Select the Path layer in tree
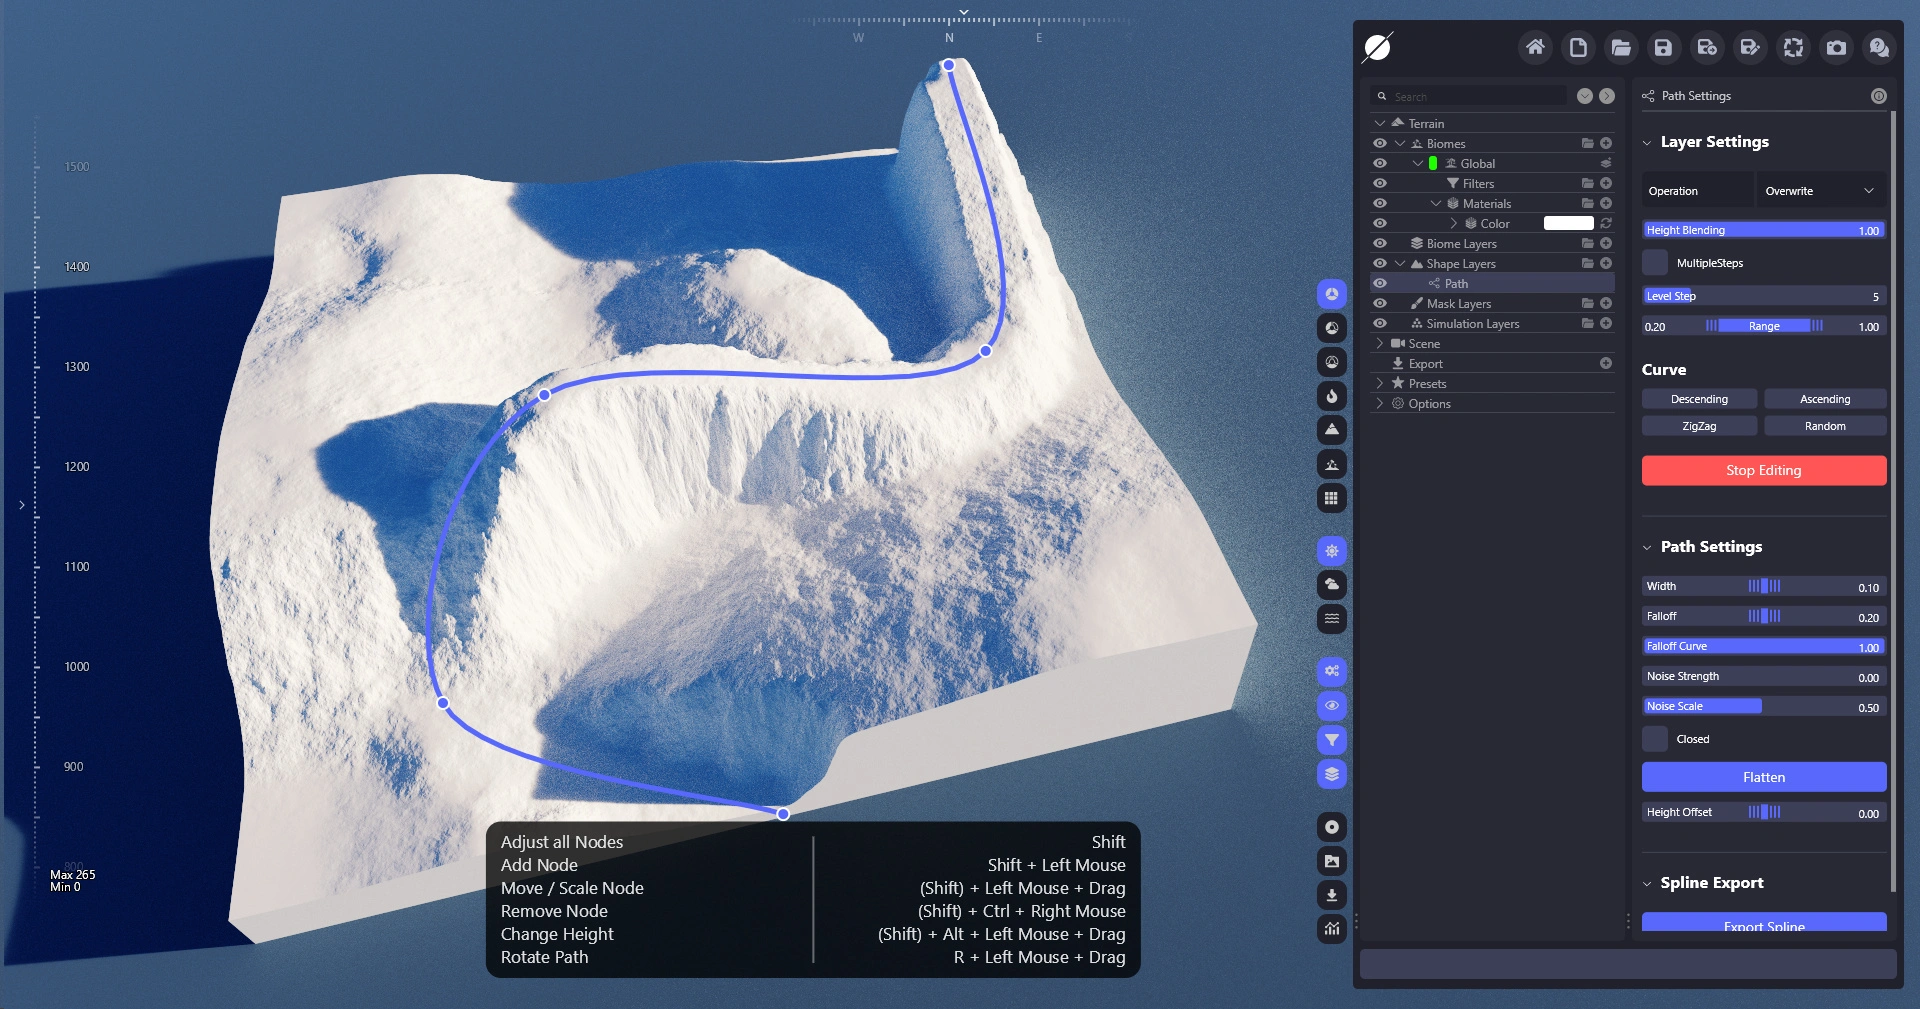This screenshot has width=1920, height=1009. (x=1456, y=283)
